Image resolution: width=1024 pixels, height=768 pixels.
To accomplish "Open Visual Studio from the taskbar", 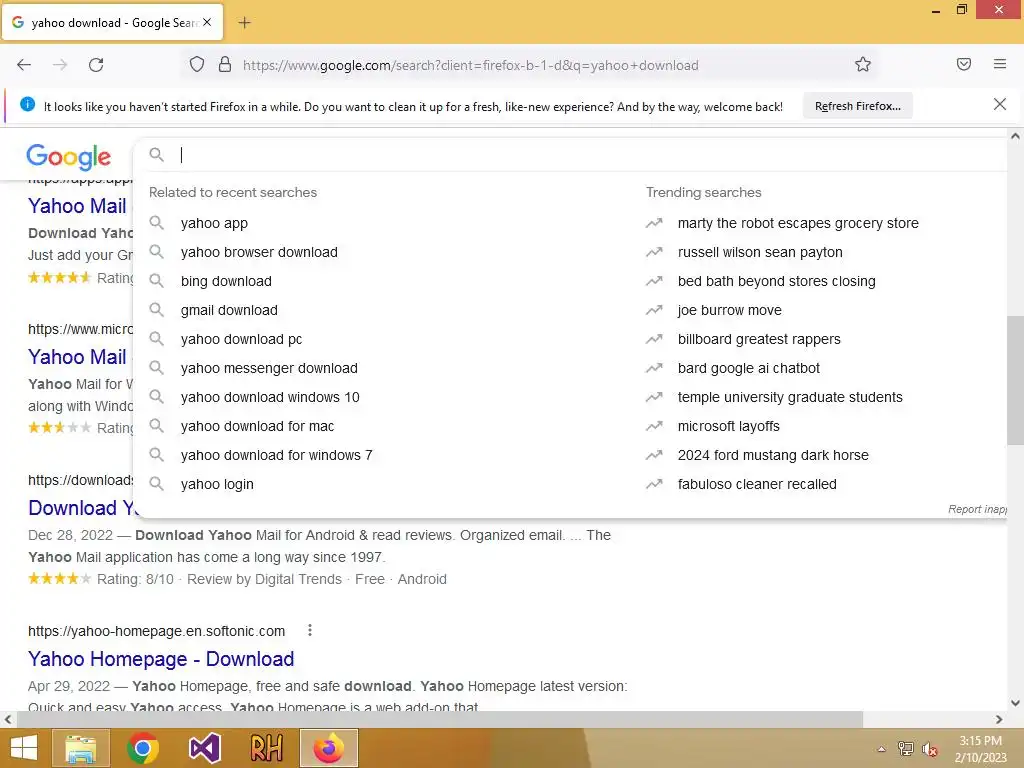I will click(204, 748).
